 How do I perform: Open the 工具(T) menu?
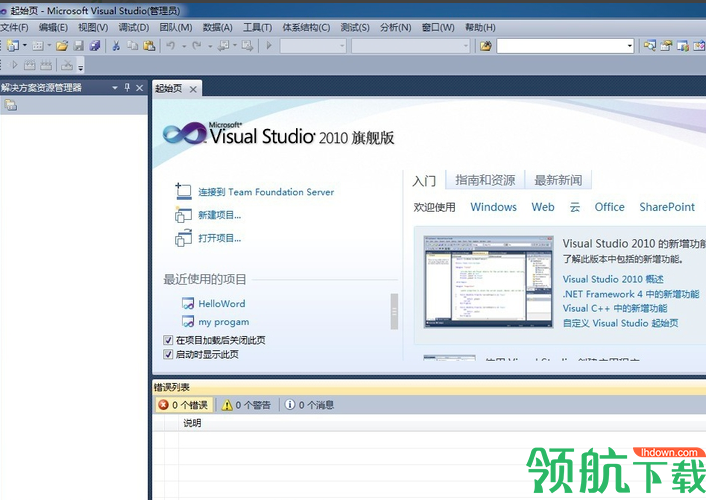258,27
